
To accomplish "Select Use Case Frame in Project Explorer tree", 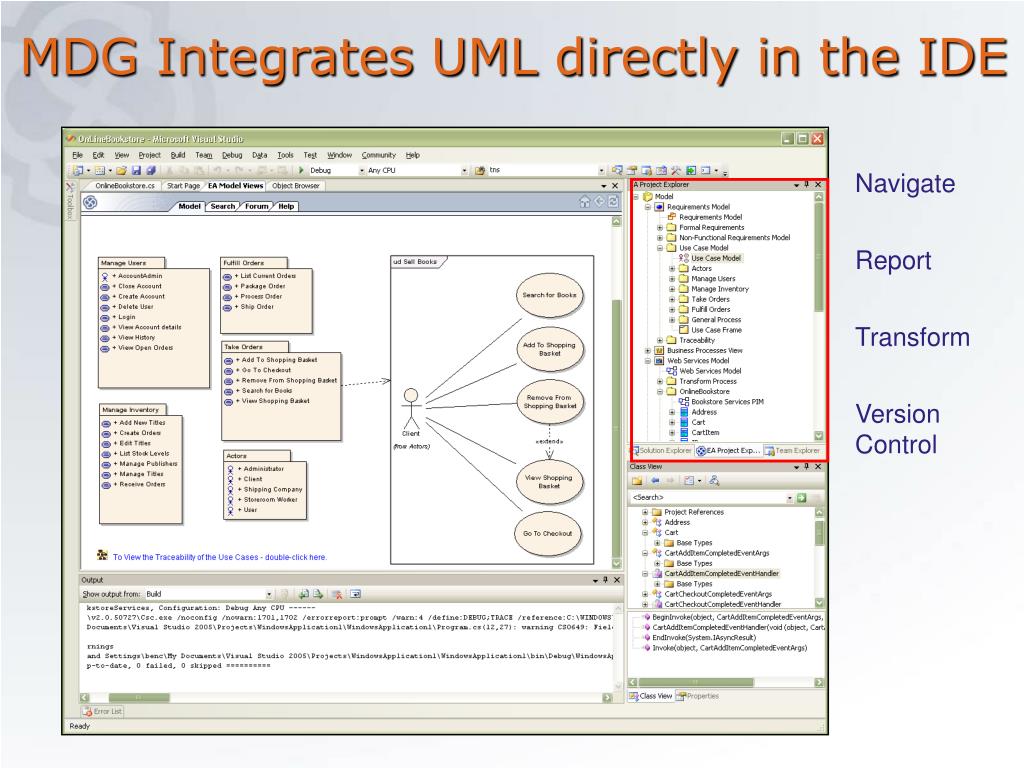I will point(716,330).
